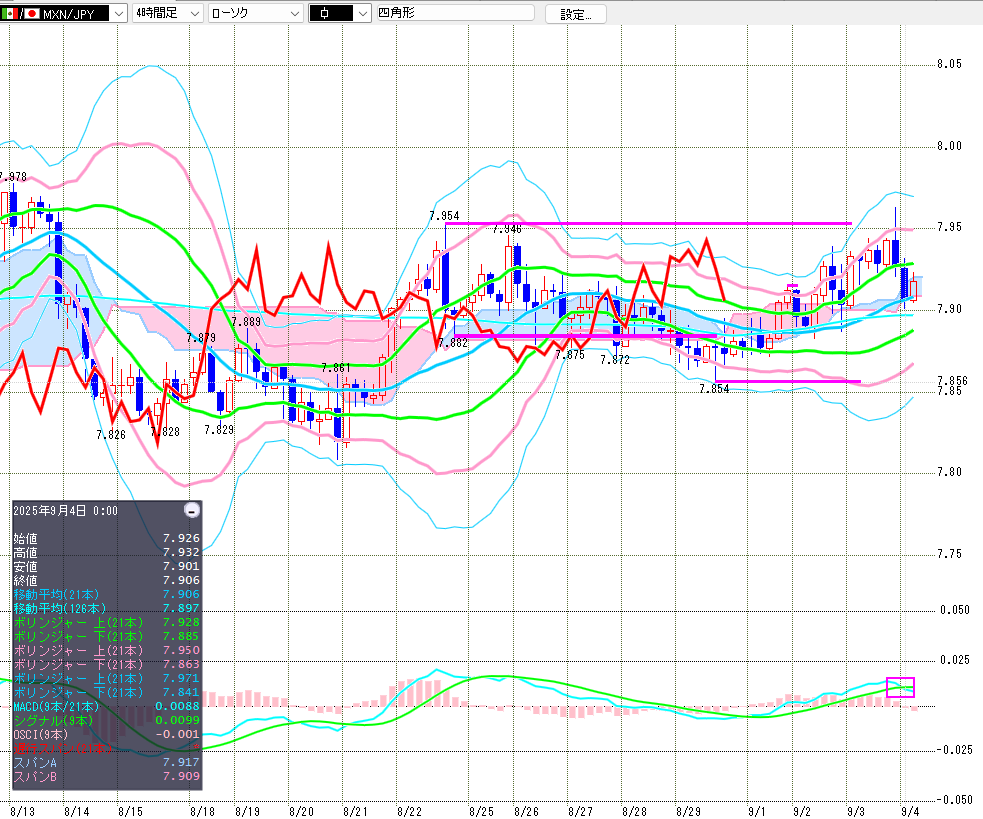Click the 安値 value 7.901
This screenshot has height=819, width=983.
(181, 566)
